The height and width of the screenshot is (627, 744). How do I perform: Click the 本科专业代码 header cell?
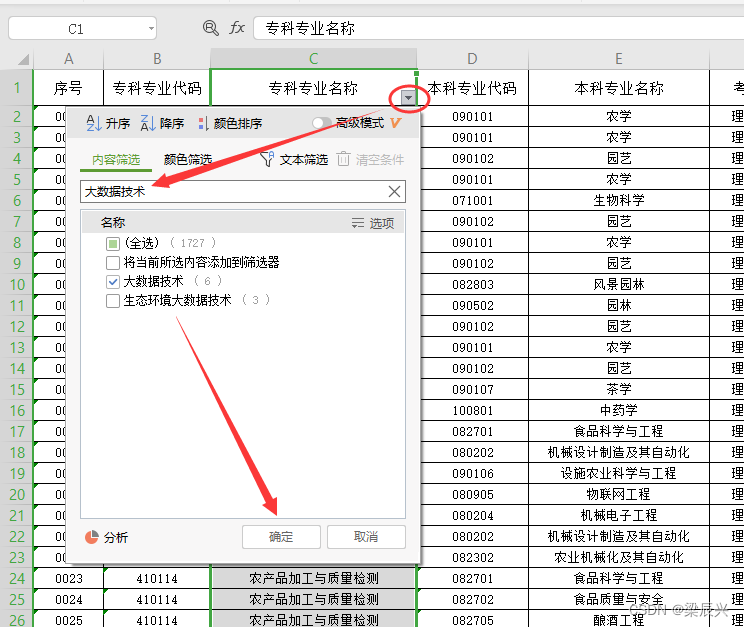pyautogui.click(x=472, y=88)
